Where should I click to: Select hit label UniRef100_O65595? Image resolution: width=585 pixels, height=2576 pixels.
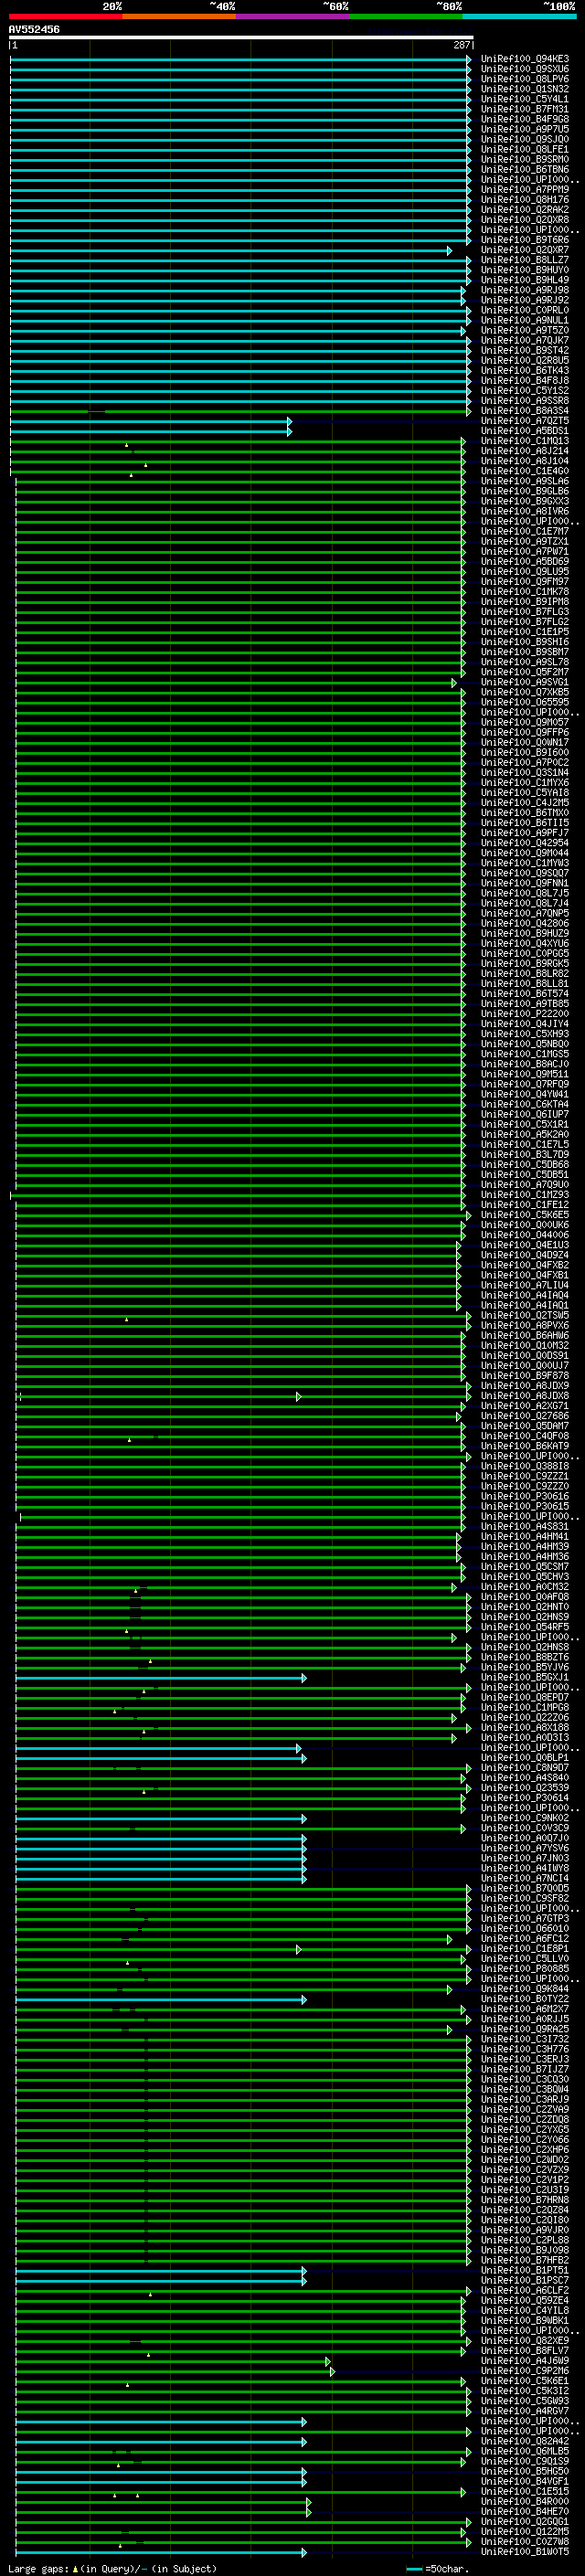pos(524,702)
